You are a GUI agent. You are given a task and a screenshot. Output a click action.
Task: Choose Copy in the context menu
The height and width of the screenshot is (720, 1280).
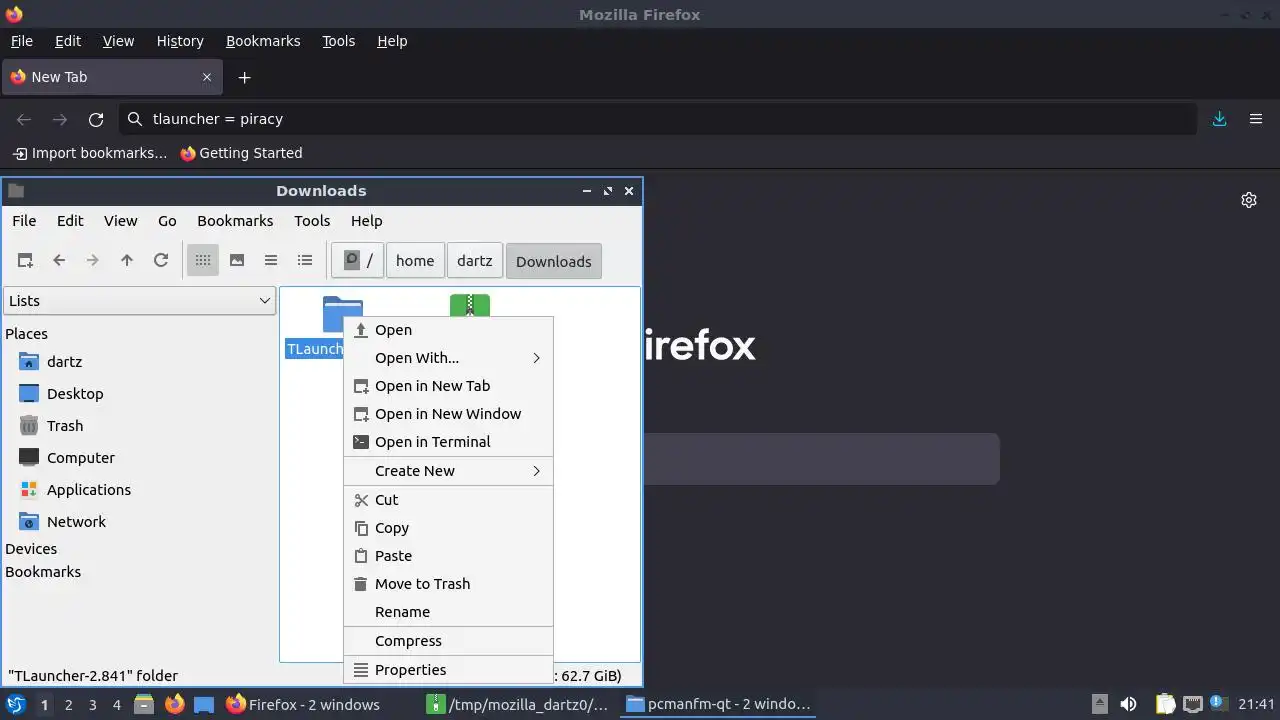point(448,528)
